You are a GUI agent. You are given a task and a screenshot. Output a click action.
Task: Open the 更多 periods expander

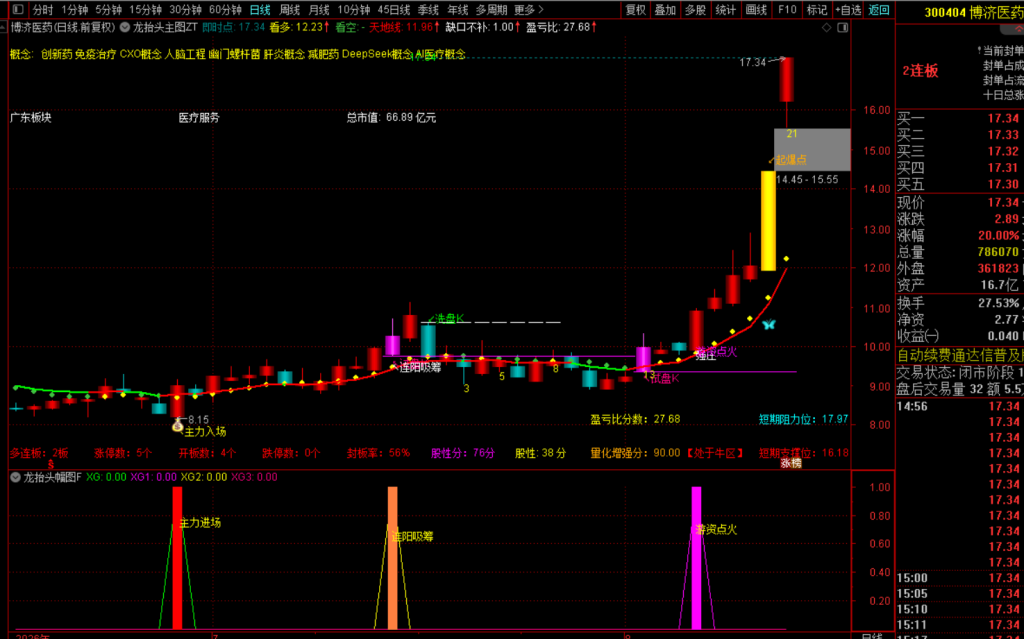click(x=528, y=10)
